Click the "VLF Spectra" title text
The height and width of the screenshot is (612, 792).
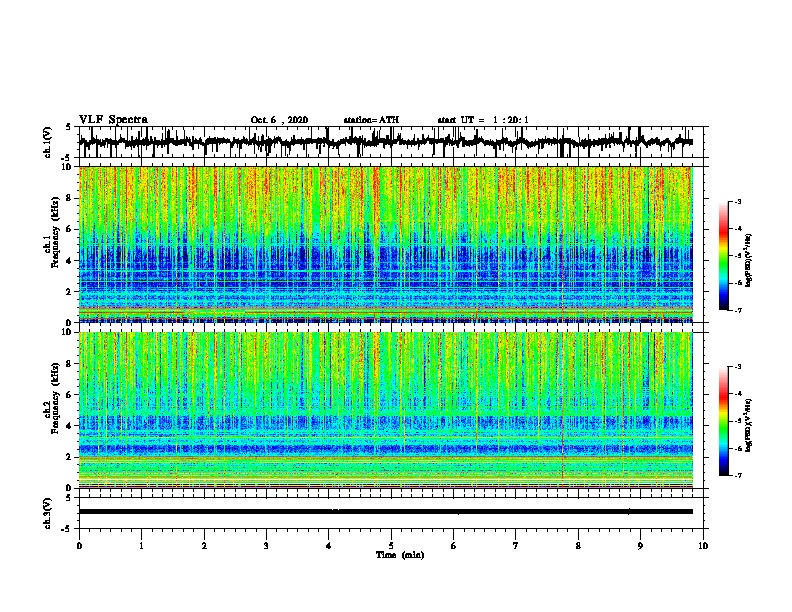[113, 120]
